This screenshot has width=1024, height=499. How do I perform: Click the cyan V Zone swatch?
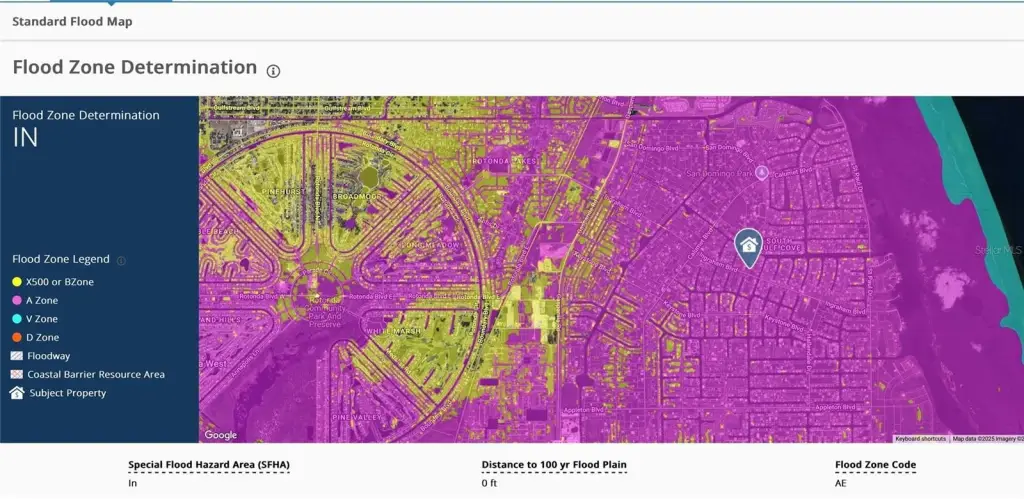click(x=17, y=319)
